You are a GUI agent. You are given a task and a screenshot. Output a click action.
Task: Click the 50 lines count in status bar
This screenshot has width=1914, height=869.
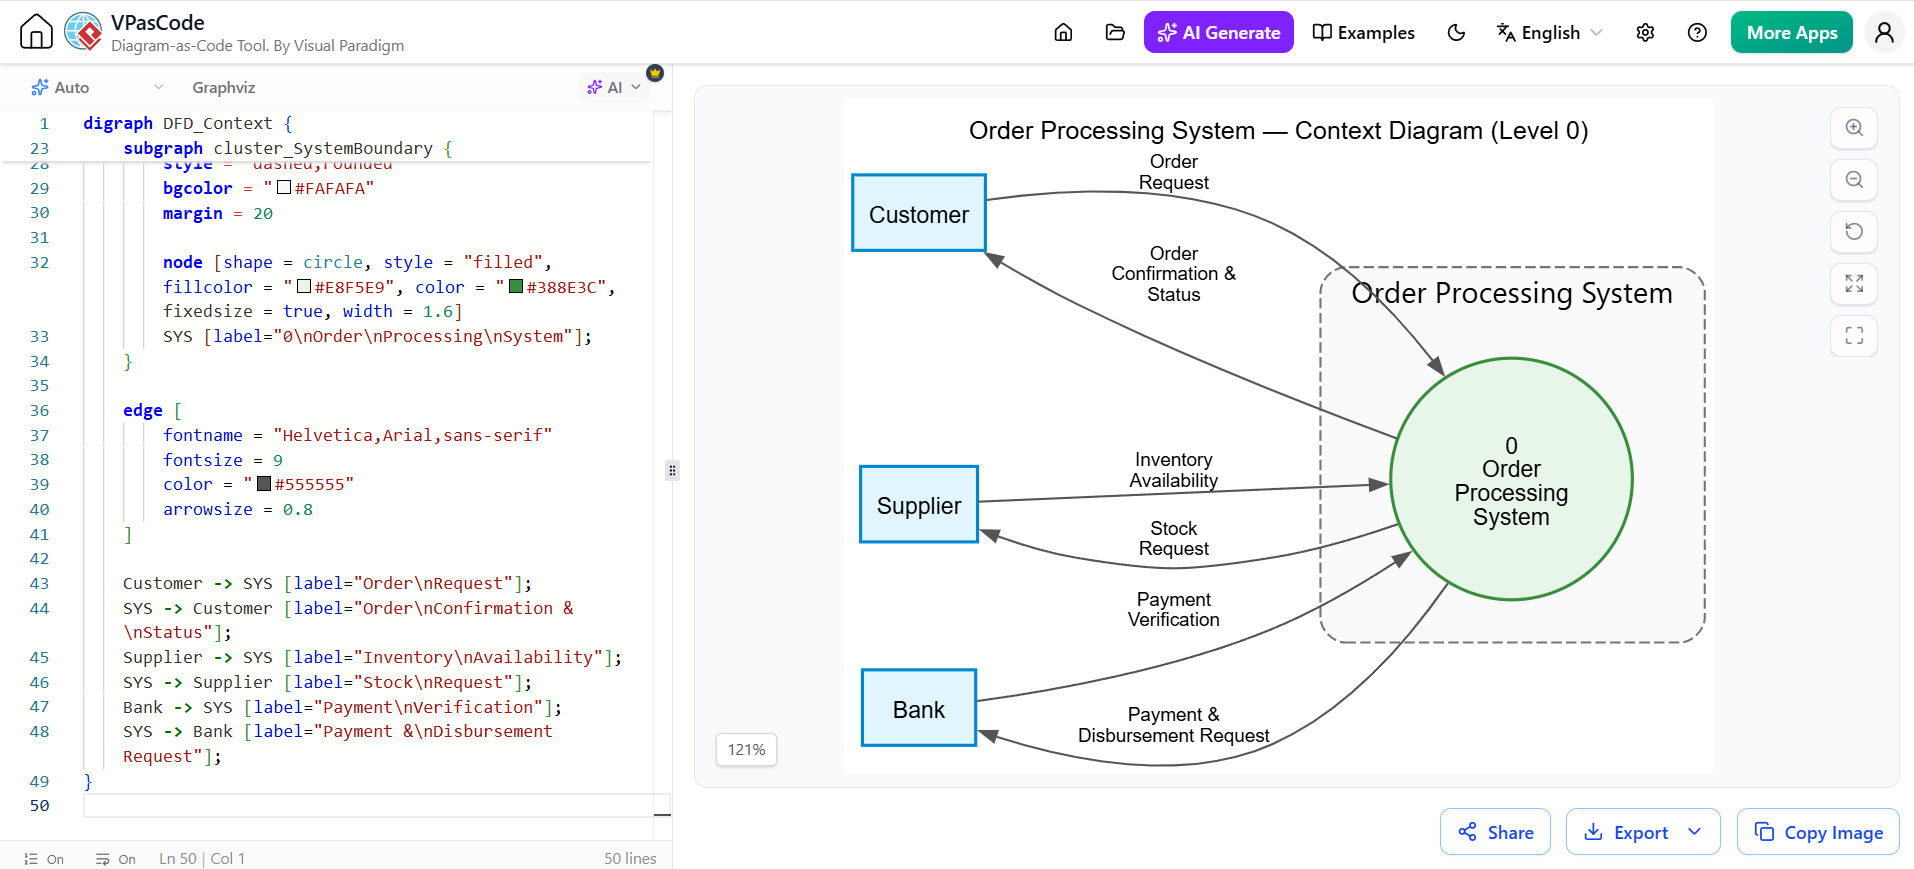pyautogui.click(x=630, y=859)
